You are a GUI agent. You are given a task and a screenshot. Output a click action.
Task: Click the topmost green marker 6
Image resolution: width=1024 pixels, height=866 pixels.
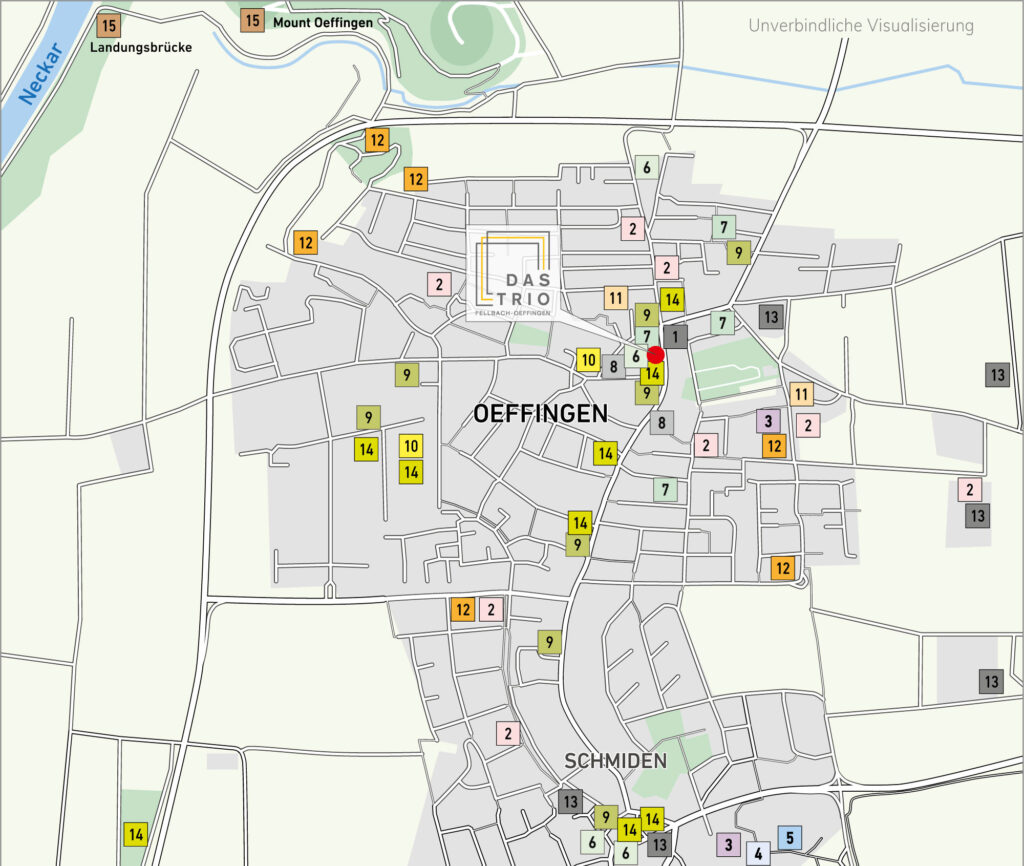pos(647,167)
